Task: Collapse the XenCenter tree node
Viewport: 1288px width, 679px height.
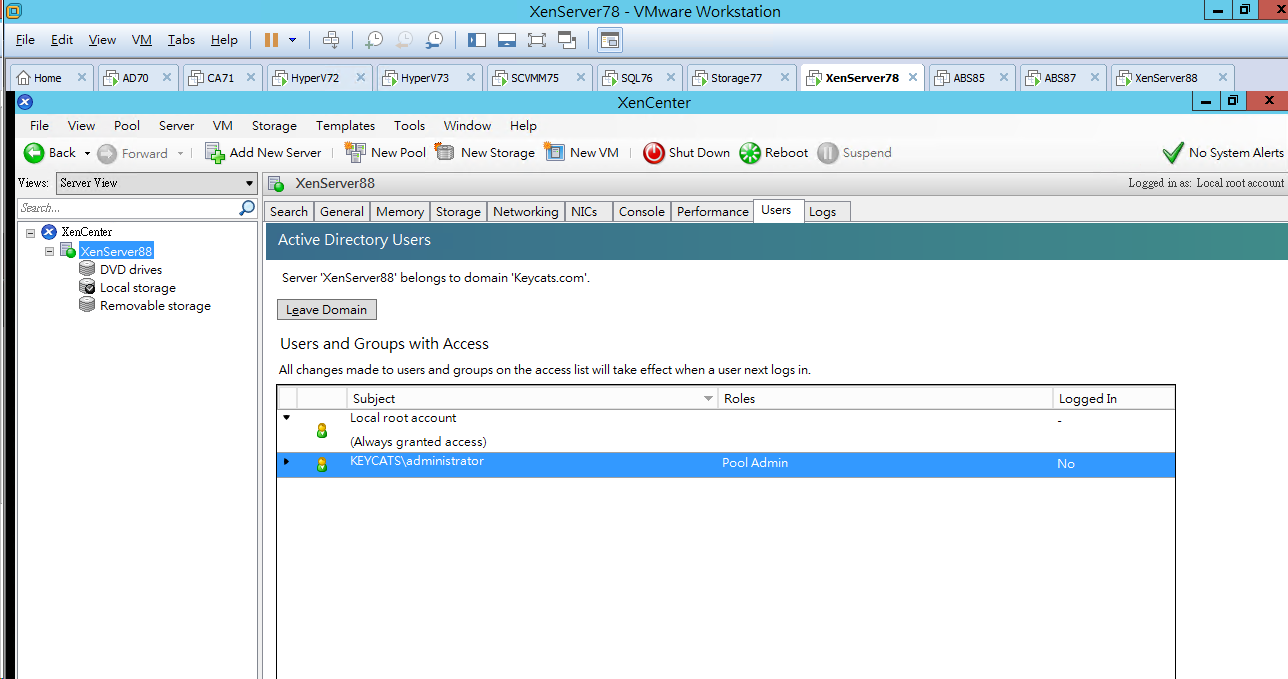Action: (x=31, y=232)
